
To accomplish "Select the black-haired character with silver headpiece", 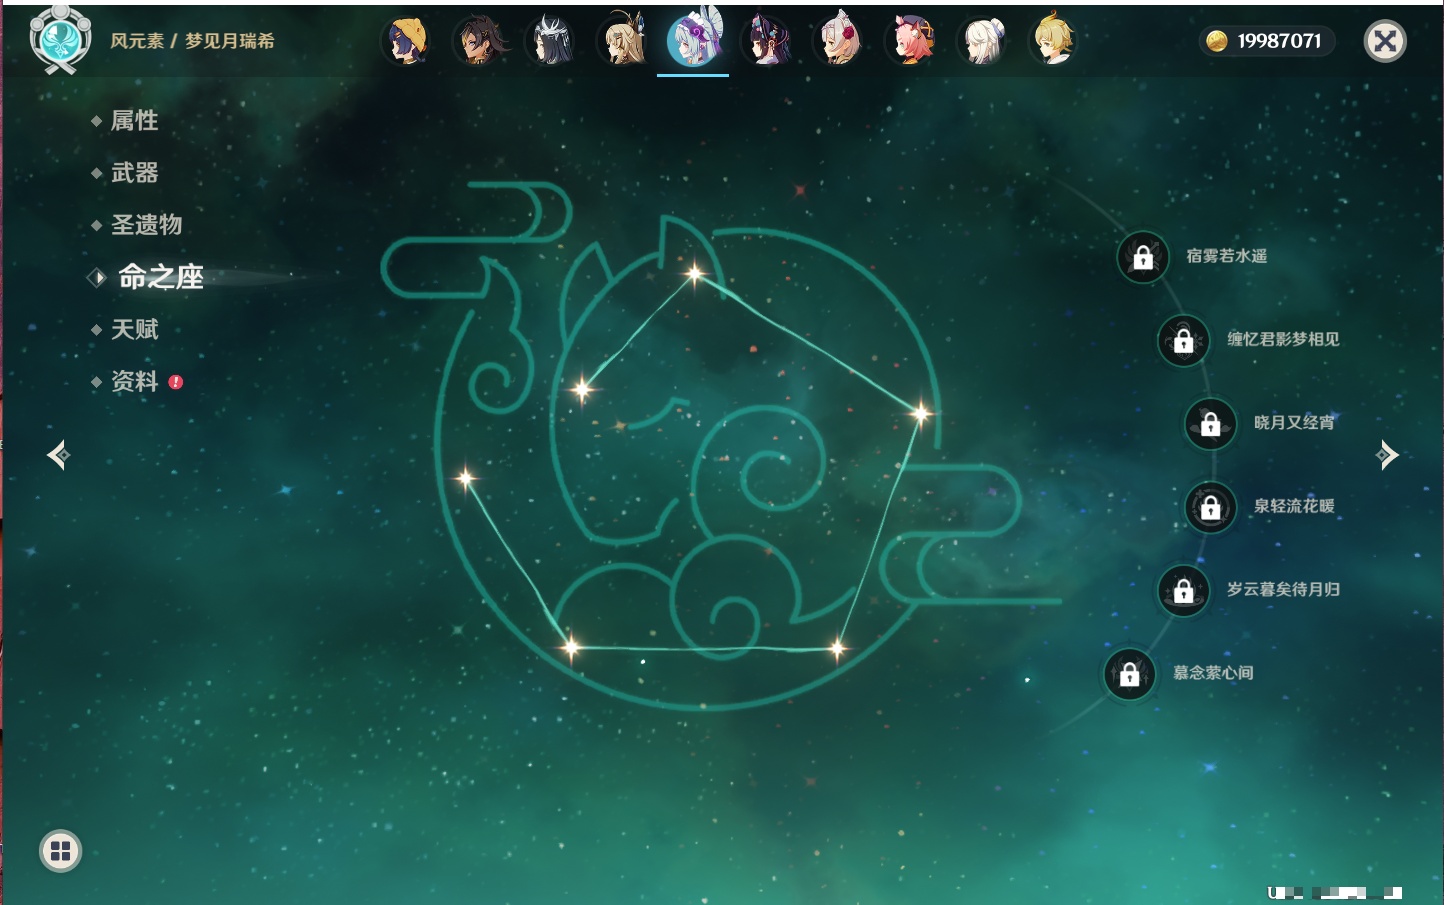I will [x=551, y=41].
